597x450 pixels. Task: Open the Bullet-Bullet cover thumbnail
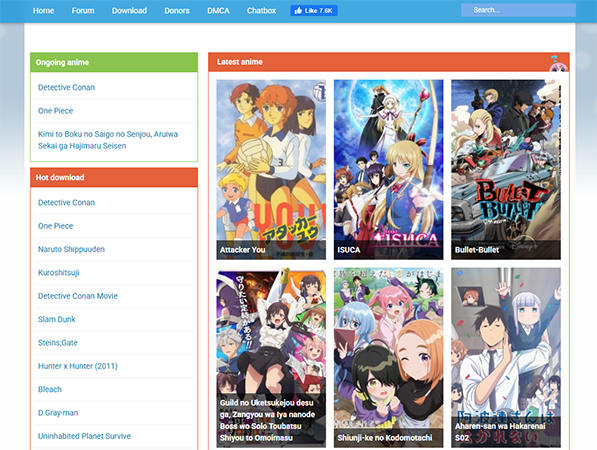[x=506, y=169]
